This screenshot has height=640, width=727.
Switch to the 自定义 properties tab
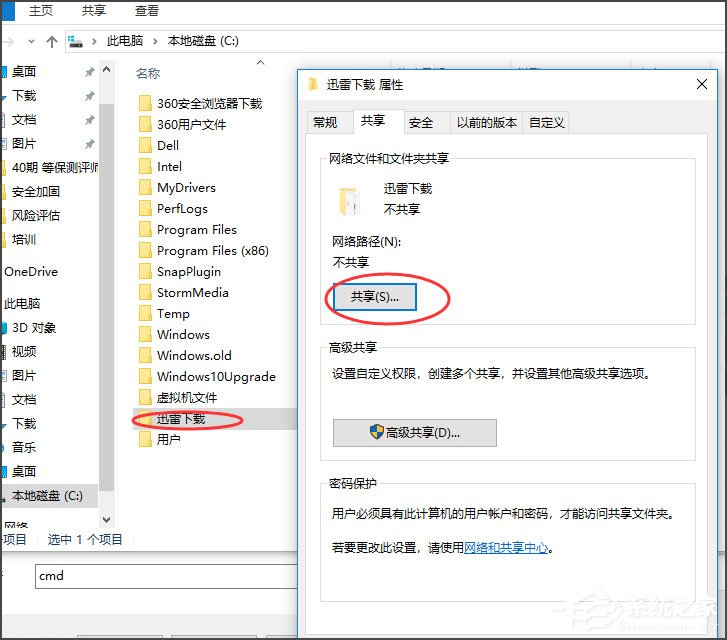547,122
